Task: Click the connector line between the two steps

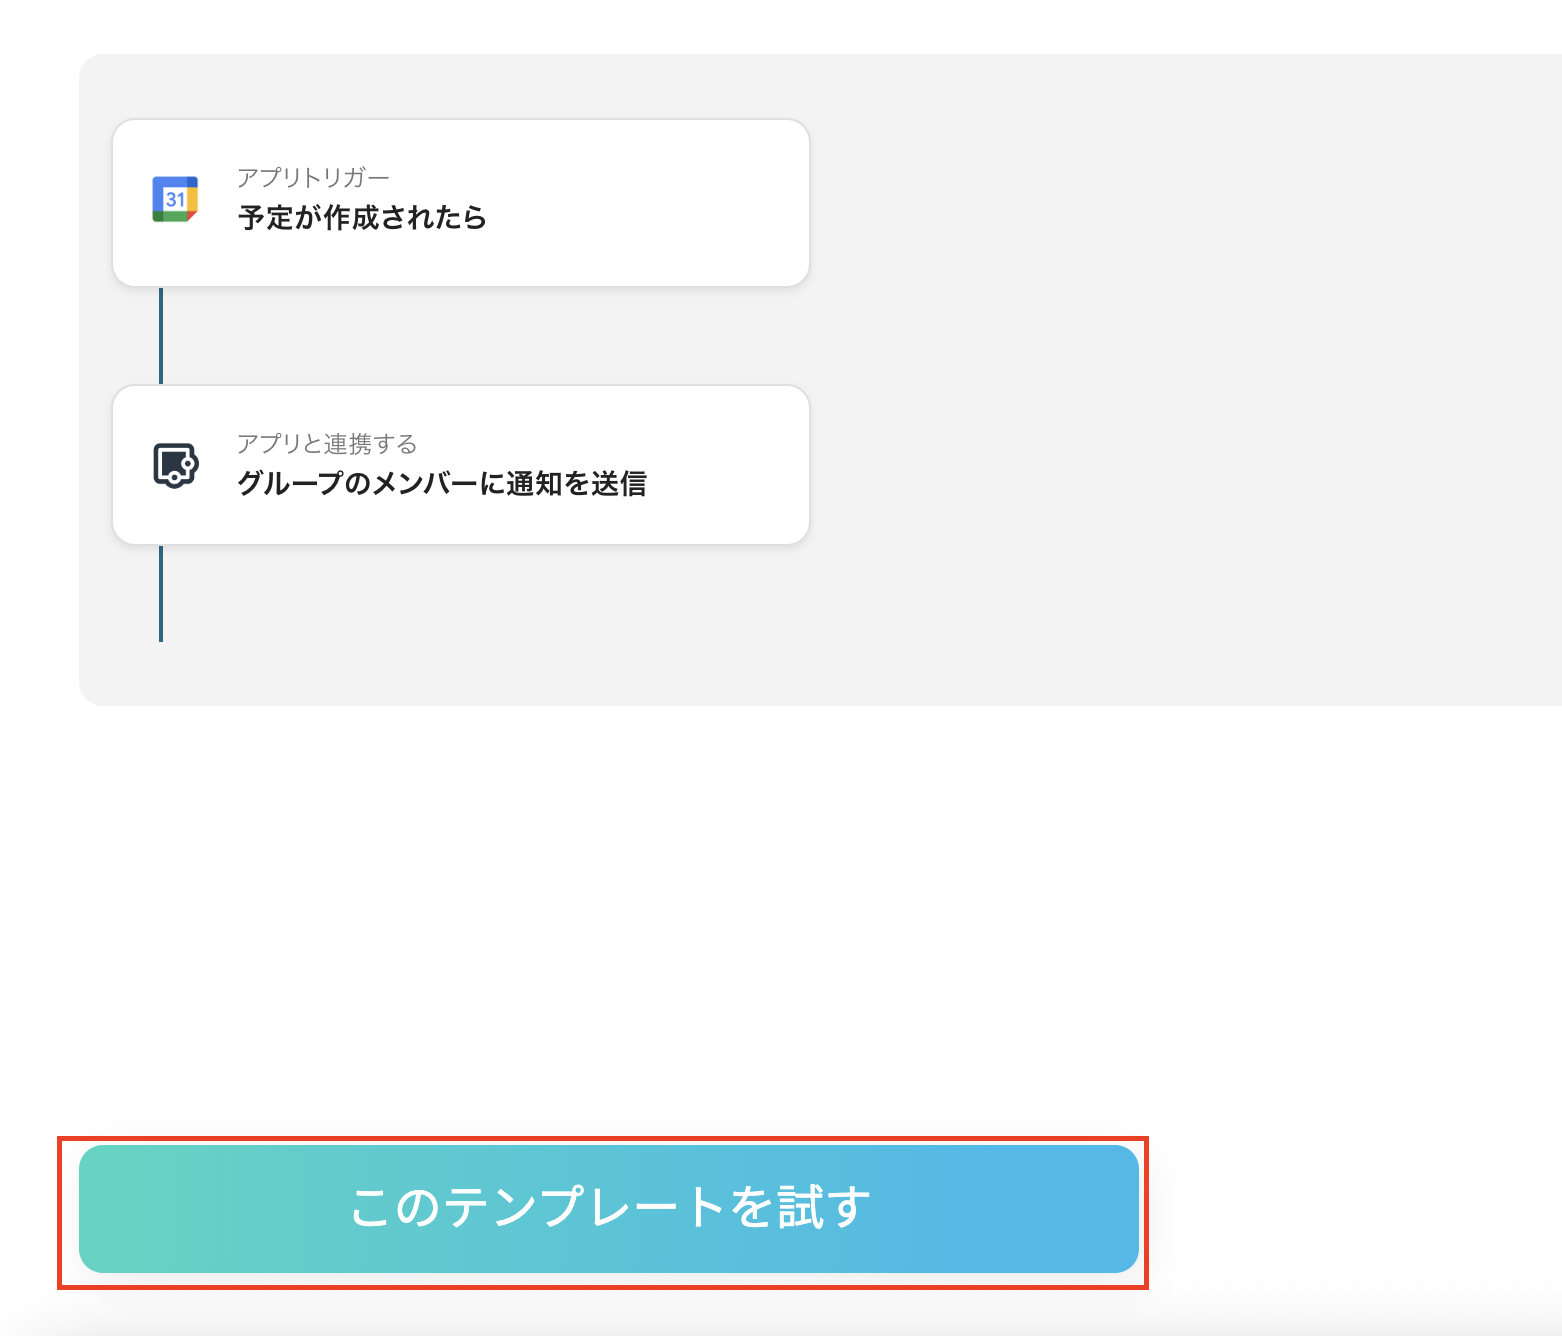Action: 161,336
